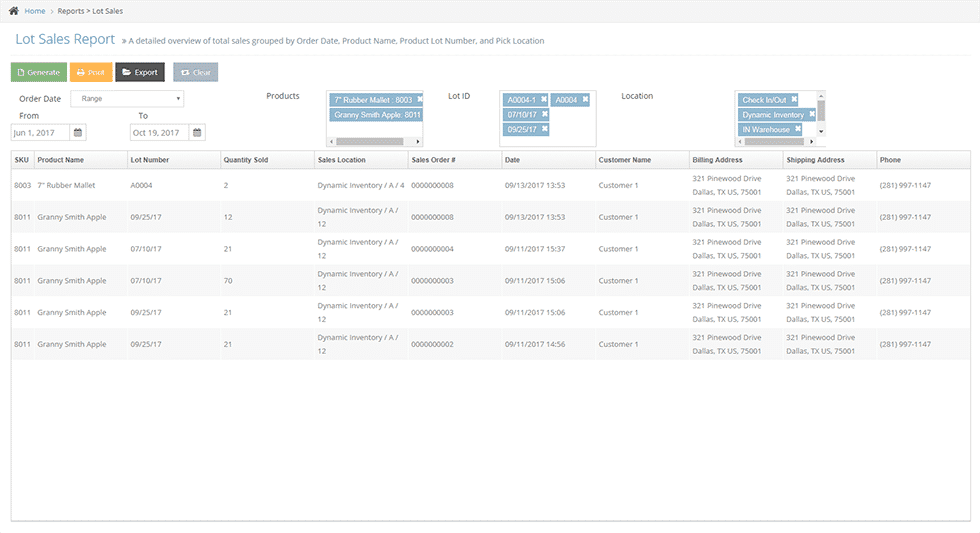
Task: Open the To date calendar picker
Action: 198,132
